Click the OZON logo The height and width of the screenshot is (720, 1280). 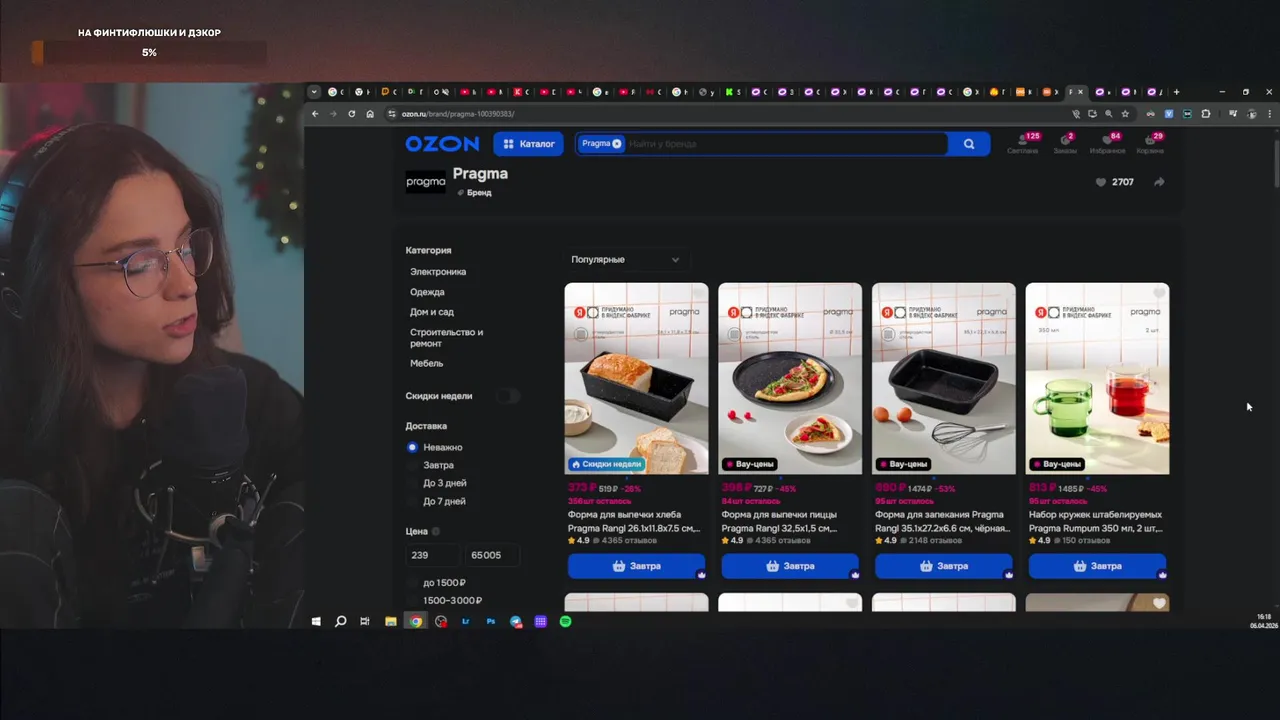442,144
